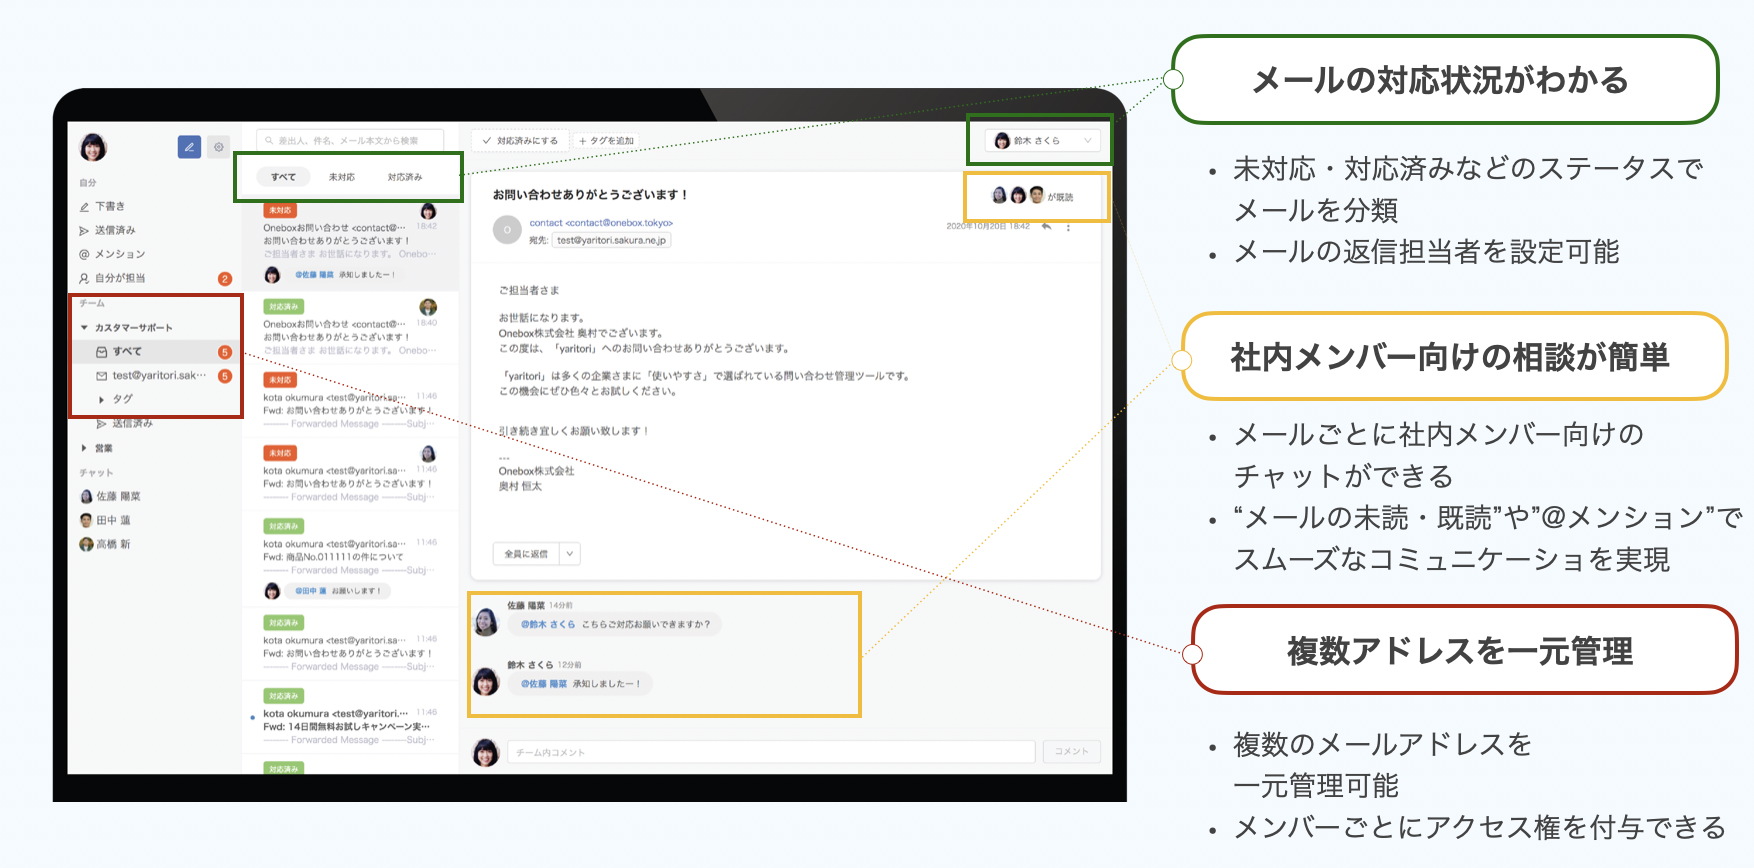This screenshot has width=1754, height=868.
Task: Click the 全員に返信 reply-all button
Action: tap(525, 553)
